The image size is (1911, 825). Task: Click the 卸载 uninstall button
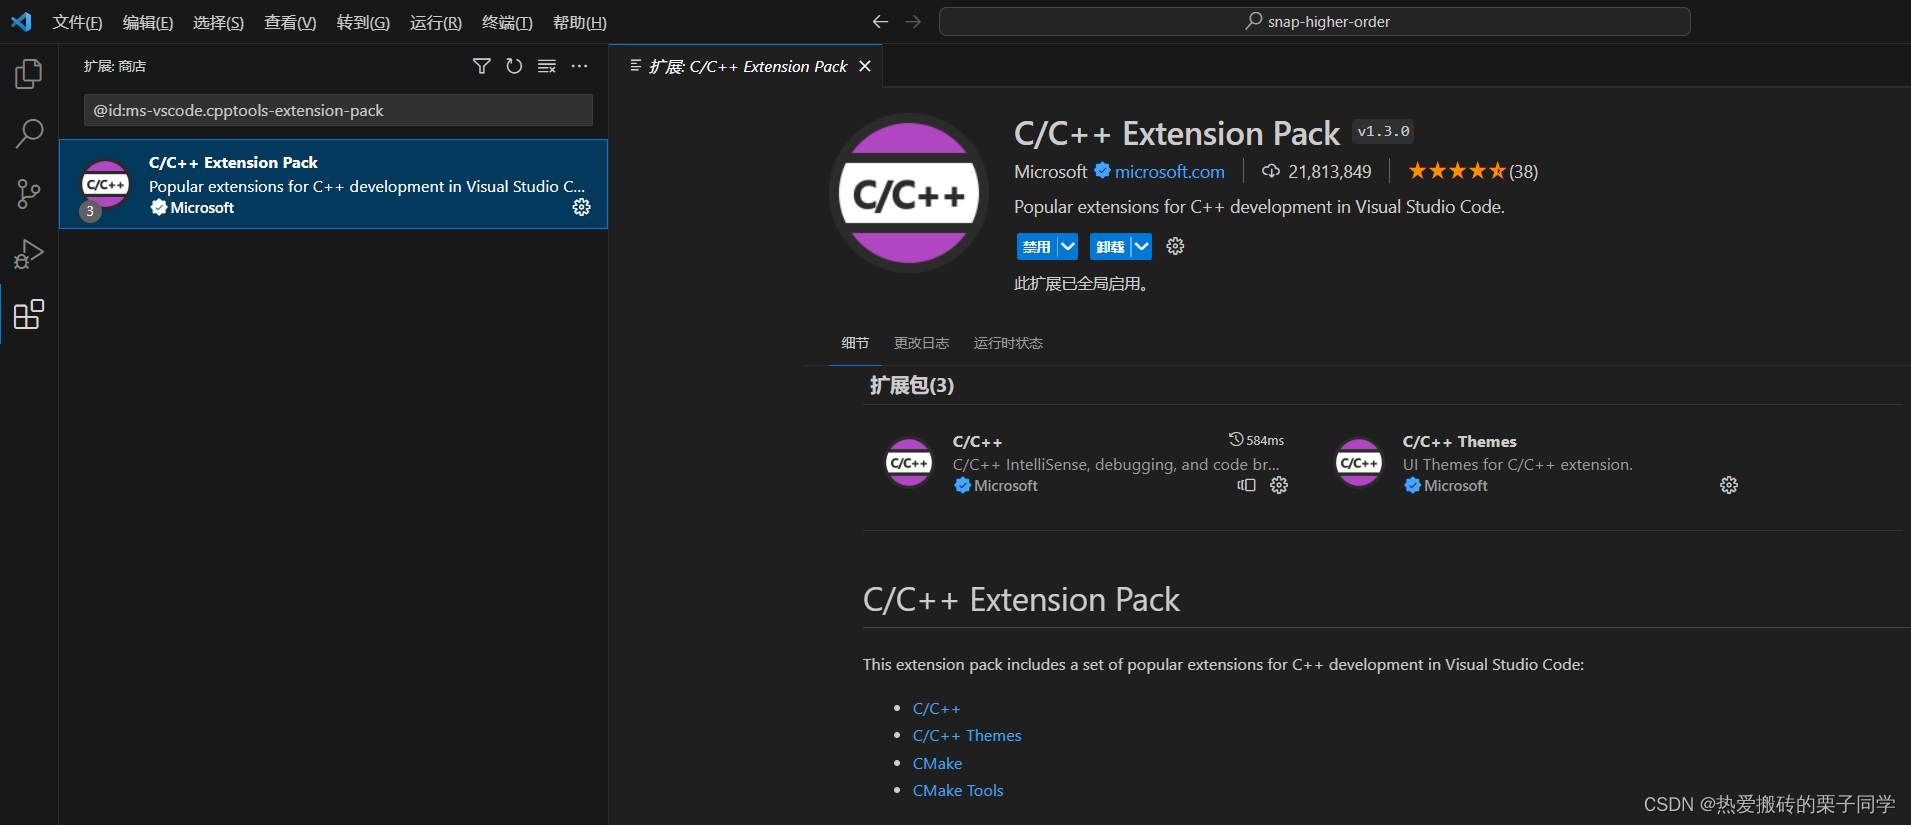1110,246
